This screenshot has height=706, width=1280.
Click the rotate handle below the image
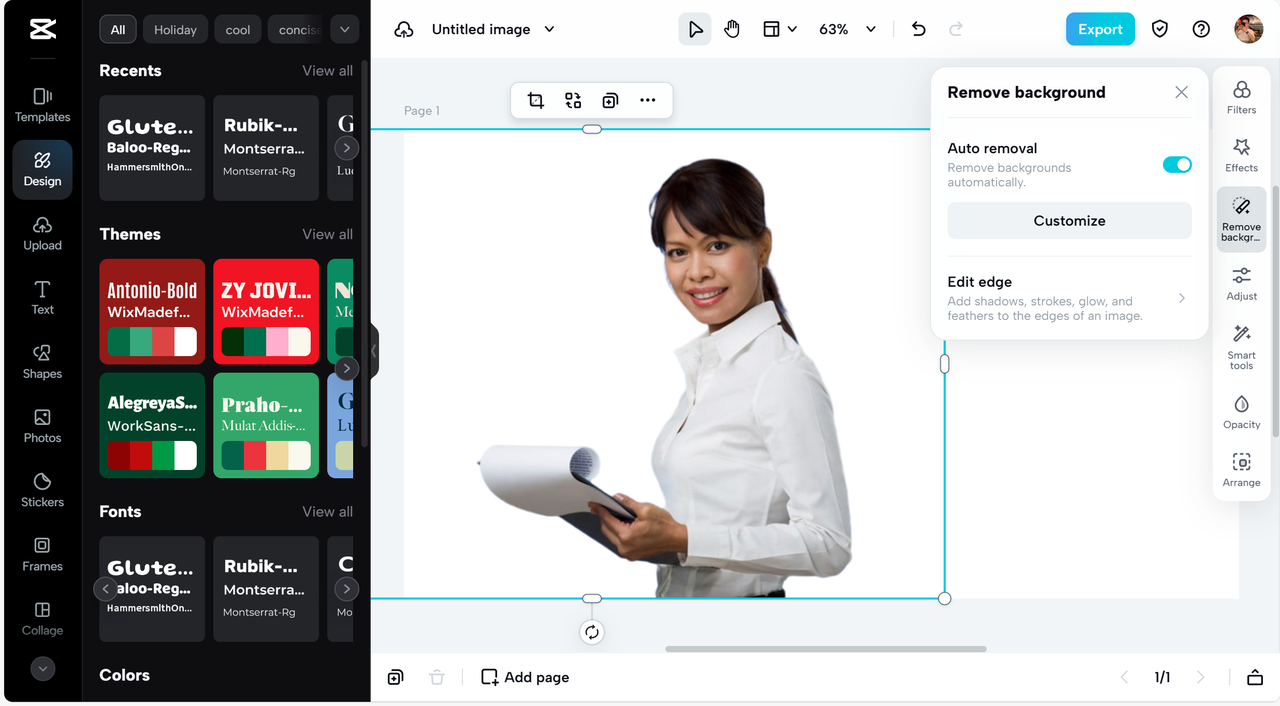(592, 632)
